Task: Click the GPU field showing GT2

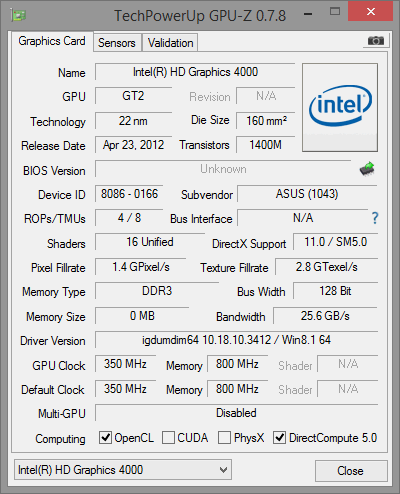Action: [133, 96]
